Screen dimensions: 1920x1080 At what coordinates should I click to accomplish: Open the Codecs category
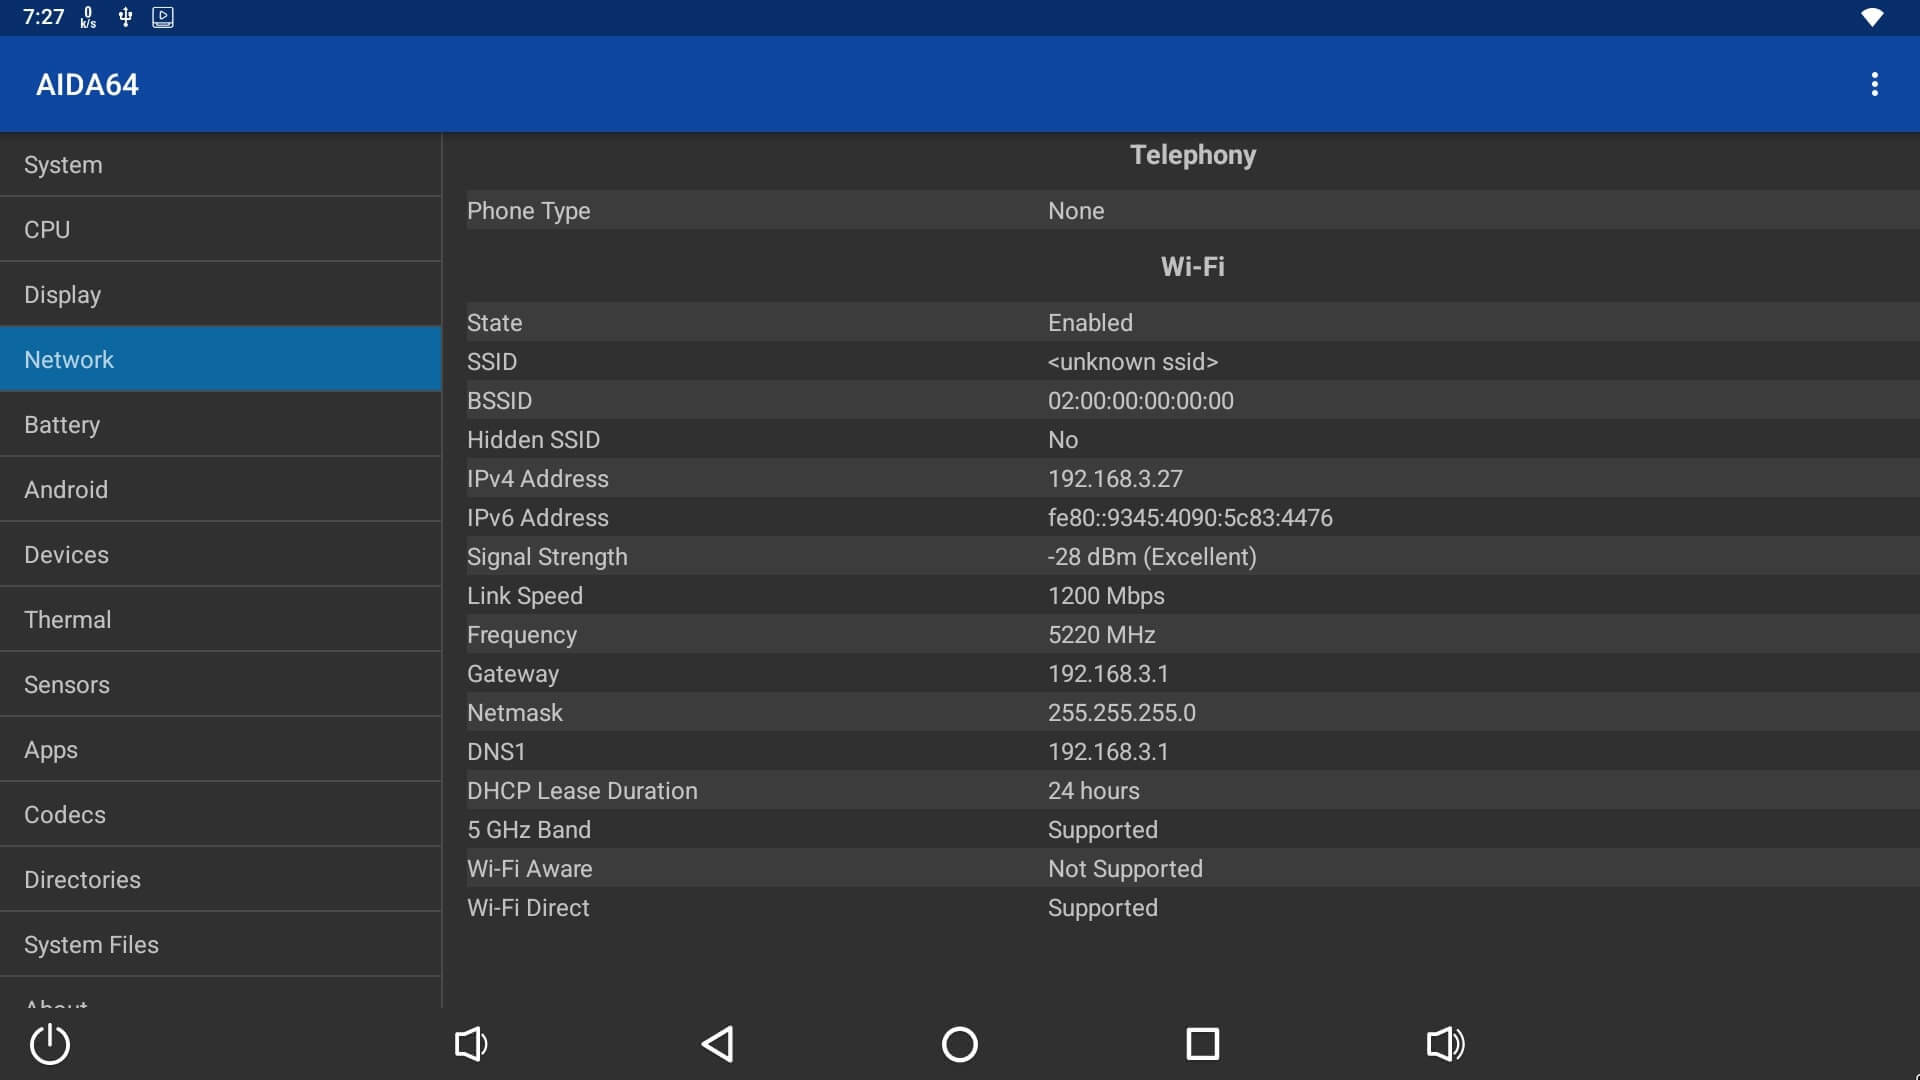[220, 815]
